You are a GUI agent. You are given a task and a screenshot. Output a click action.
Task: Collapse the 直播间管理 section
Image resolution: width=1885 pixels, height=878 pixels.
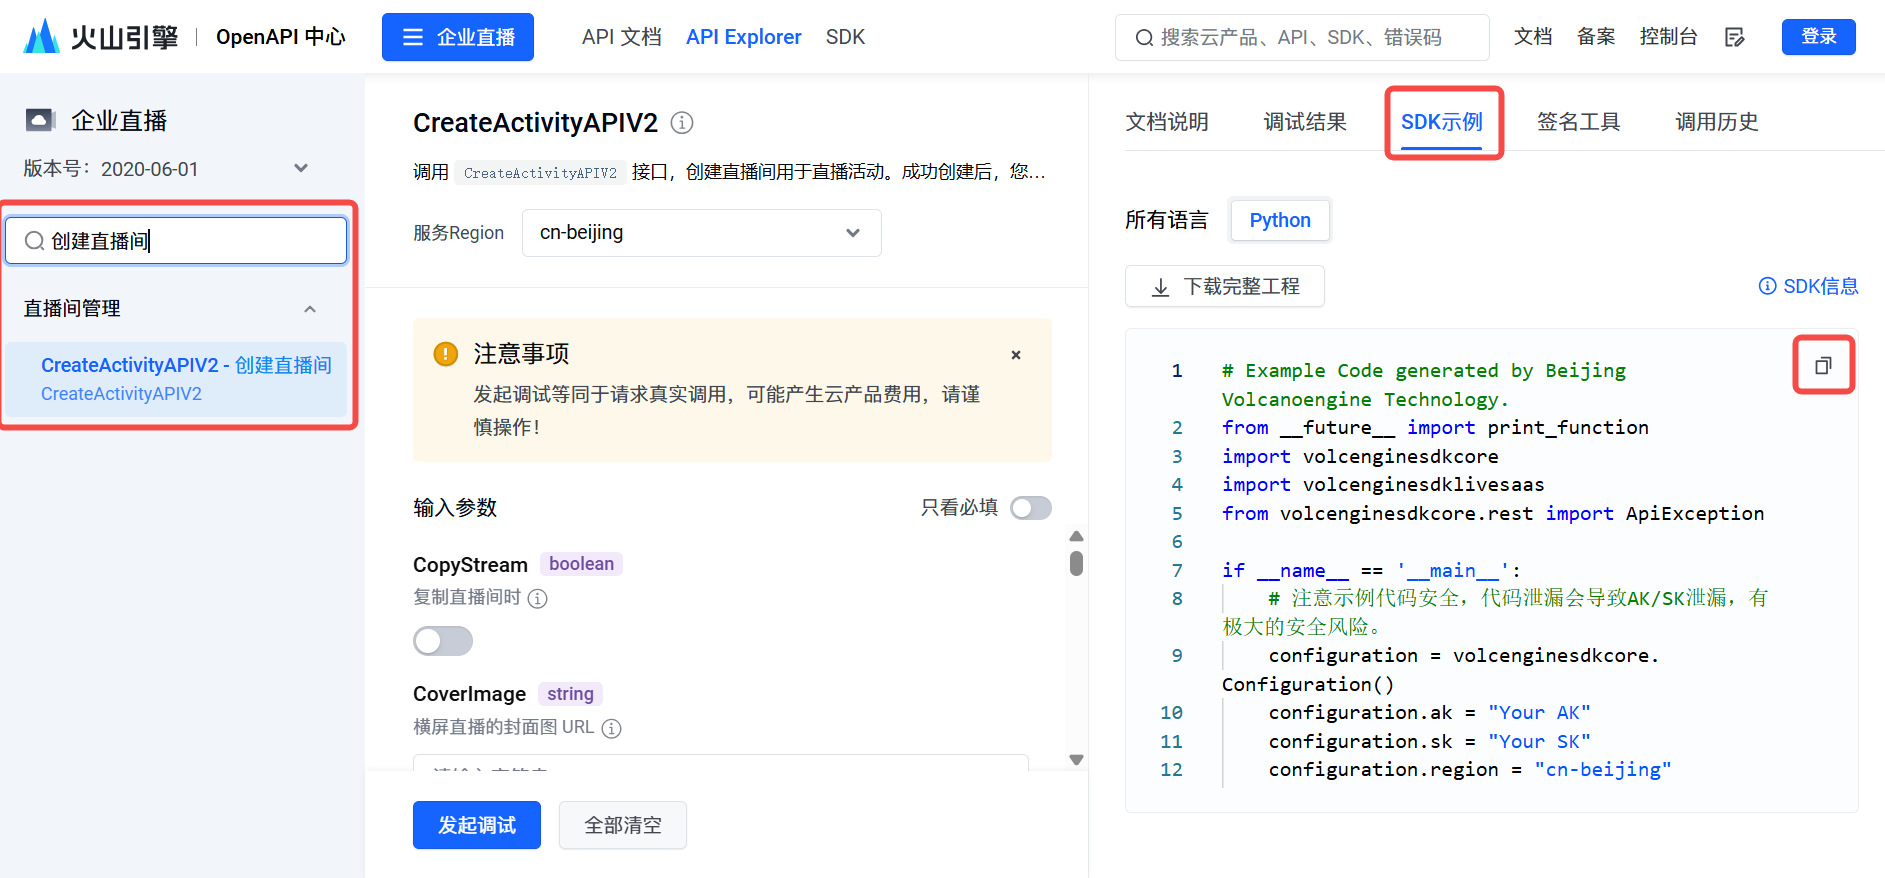point(310,309)
